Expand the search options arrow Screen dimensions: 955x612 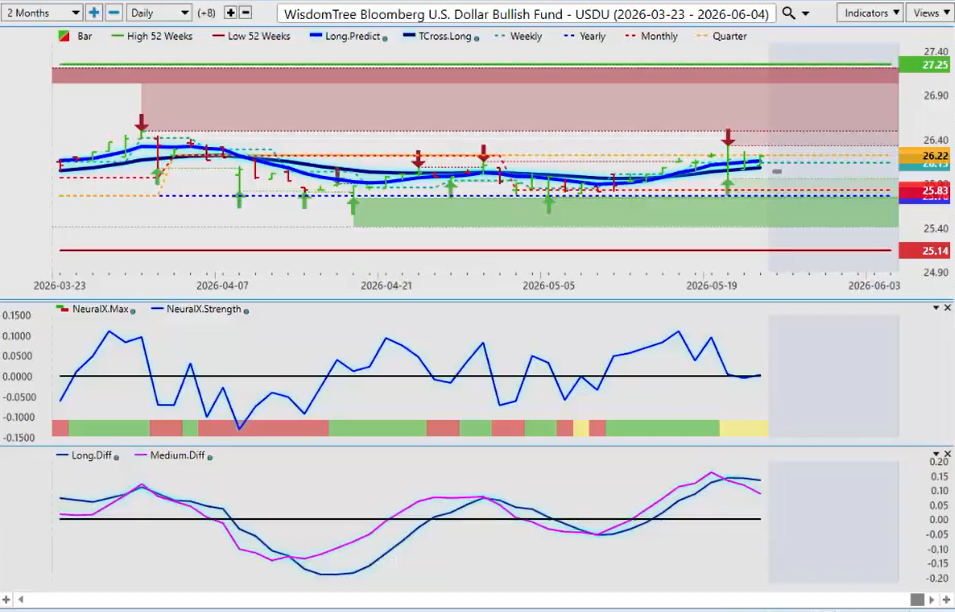(806, 13)
